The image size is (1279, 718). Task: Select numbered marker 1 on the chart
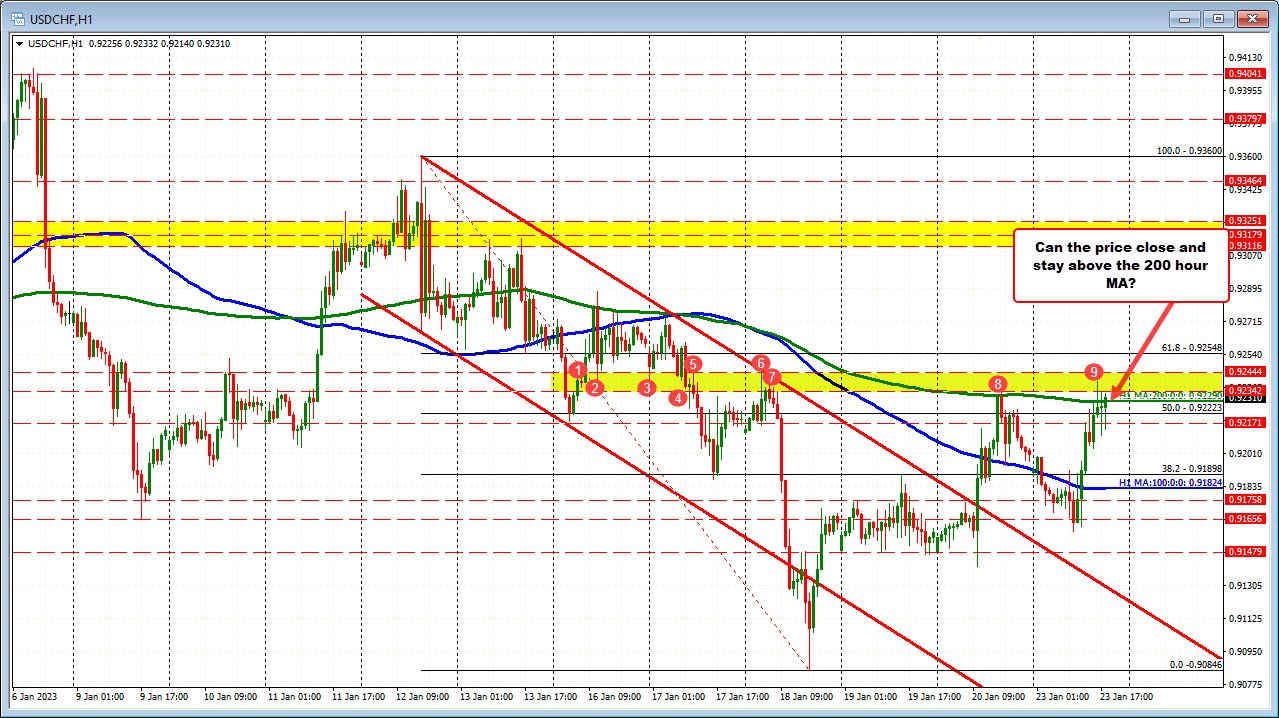coord(577,370)
